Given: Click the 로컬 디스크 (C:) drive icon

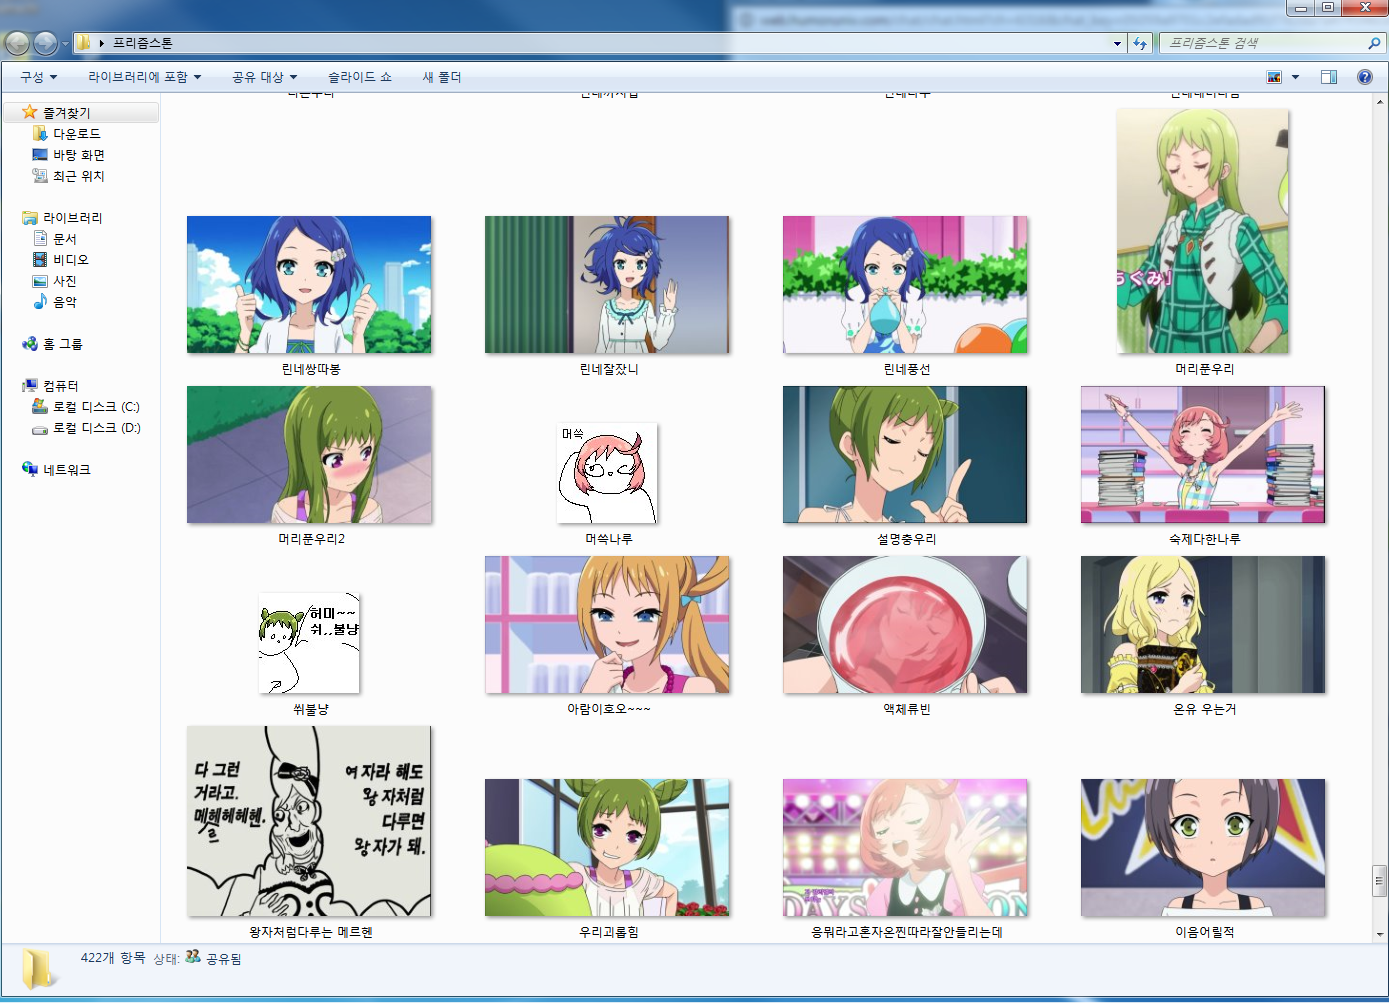Looking at the screenshot, I should click(x=40, y=406).
